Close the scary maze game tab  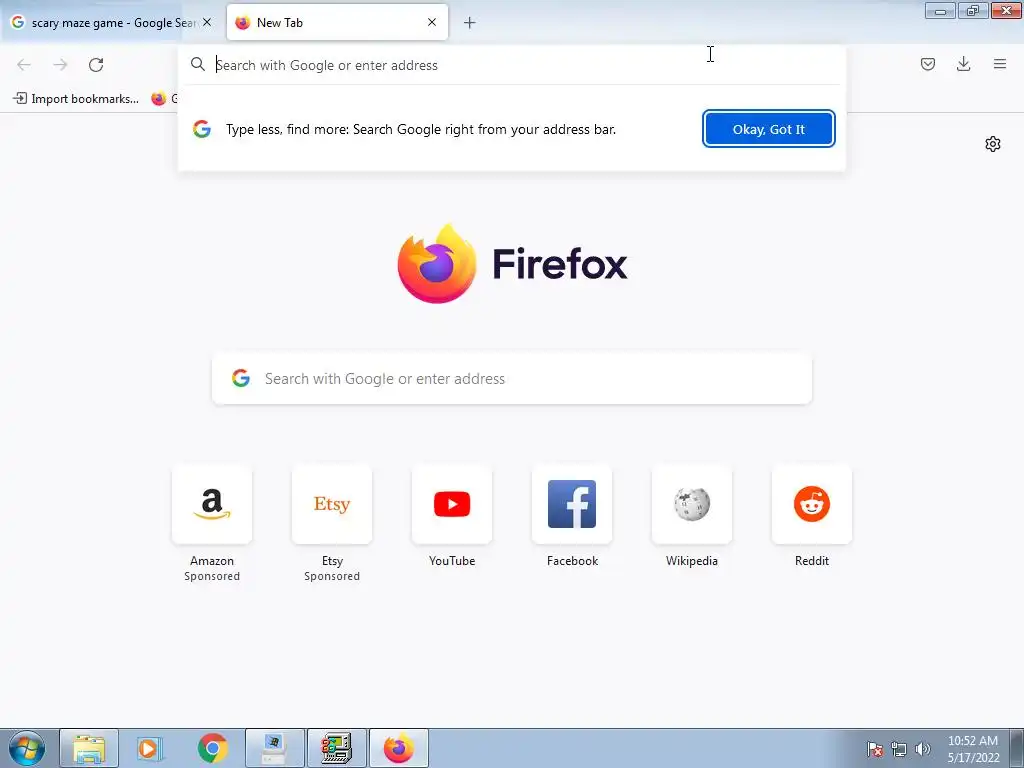click(x=207, y=22)
